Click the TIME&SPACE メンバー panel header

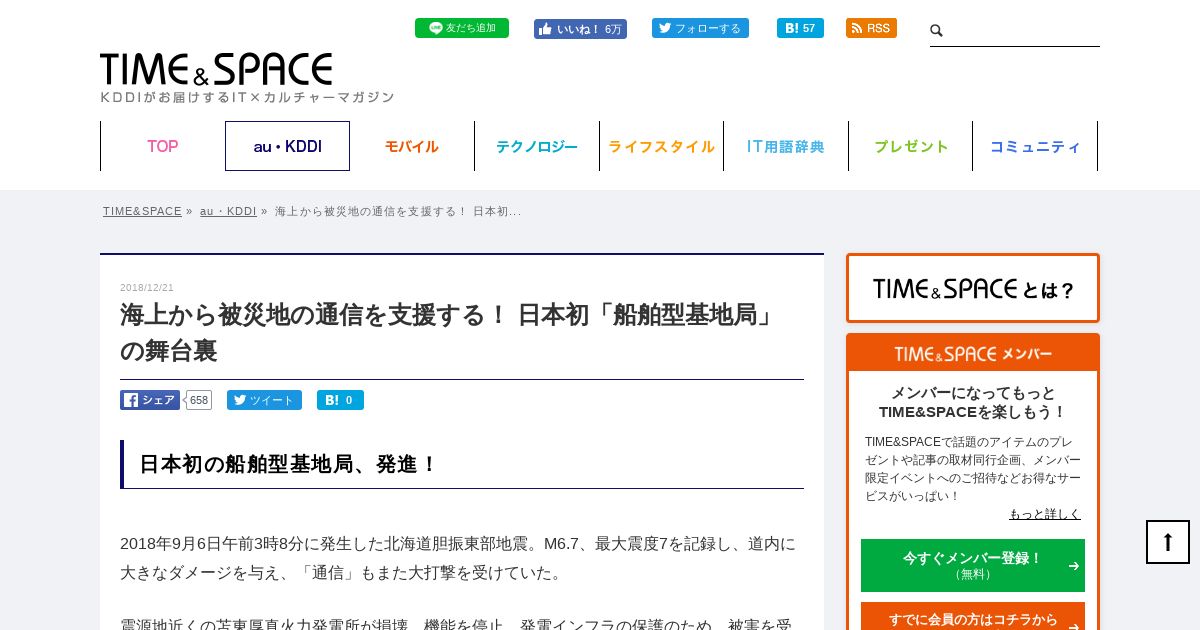pyautogui.click(x=973, y=353)
